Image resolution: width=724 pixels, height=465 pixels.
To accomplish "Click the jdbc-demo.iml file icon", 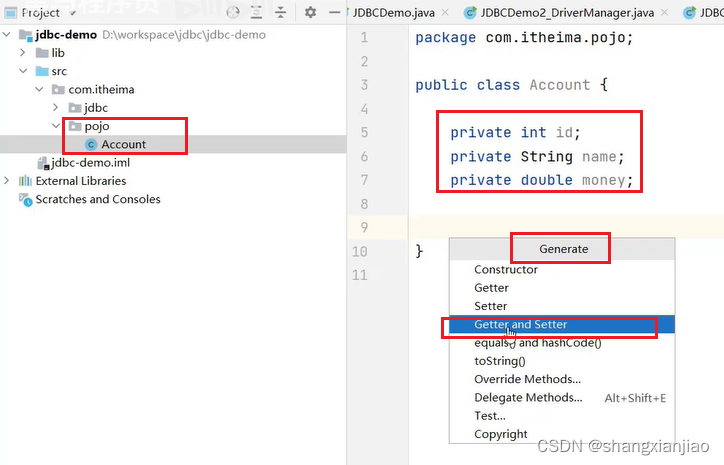I will [43, 163].
